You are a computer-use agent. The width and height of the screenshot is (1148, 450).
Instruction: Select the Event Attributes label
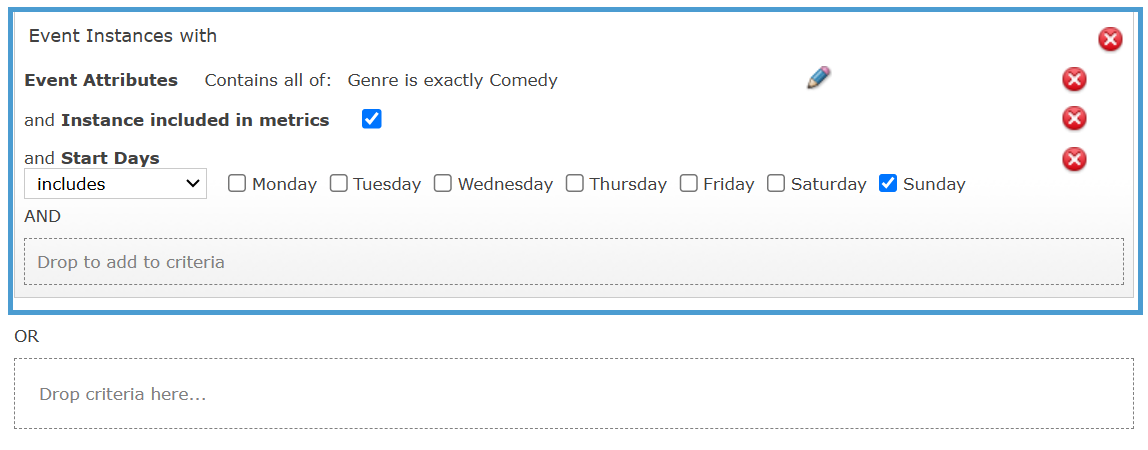(101, 80)
